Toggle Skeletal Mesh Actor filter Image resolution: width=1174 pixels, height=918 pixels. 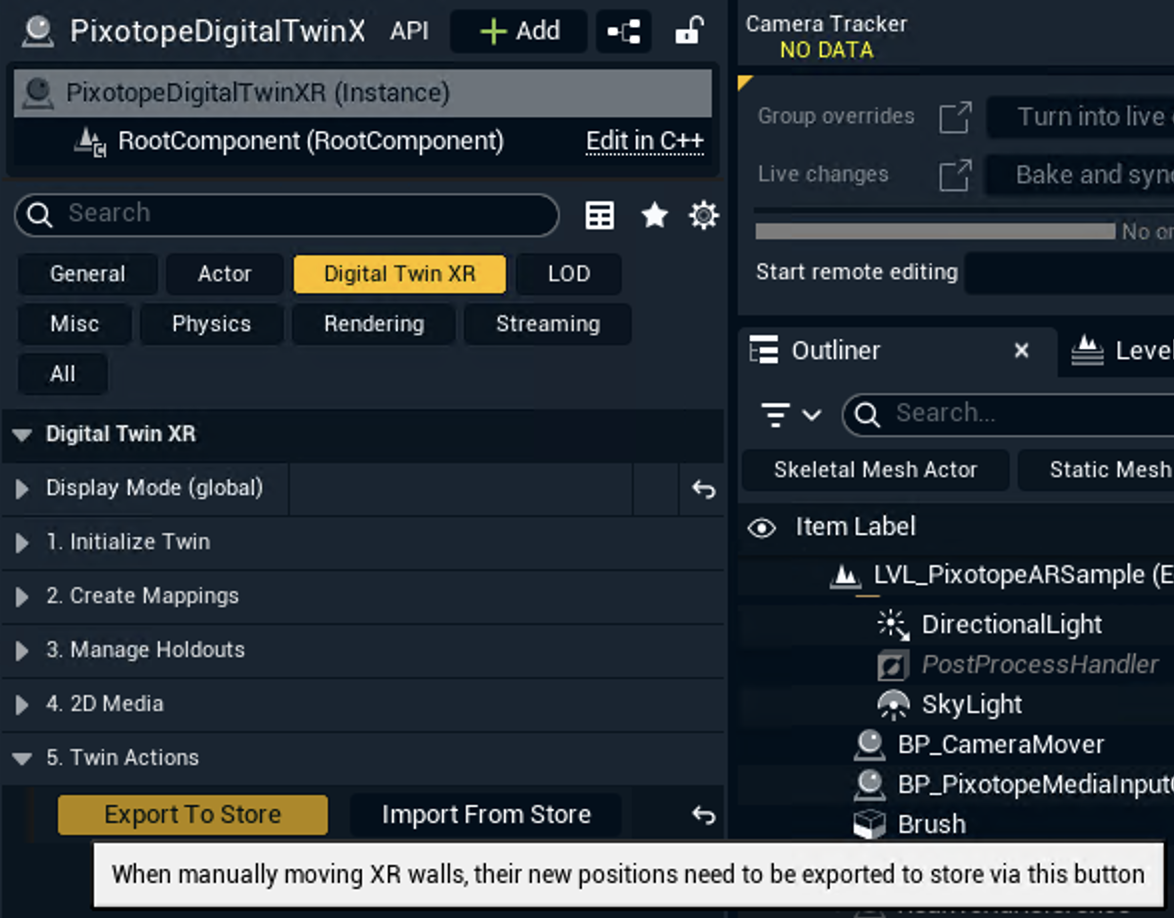(x=875, y=470)
